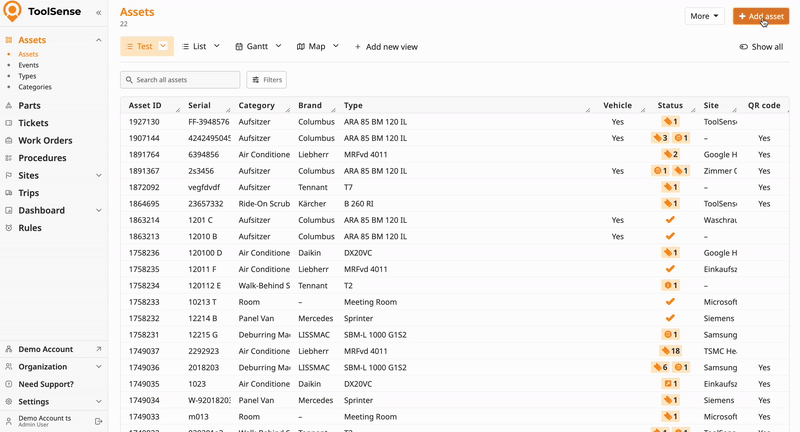Open the Gantt view dropdown arrow

coord(278,46)
